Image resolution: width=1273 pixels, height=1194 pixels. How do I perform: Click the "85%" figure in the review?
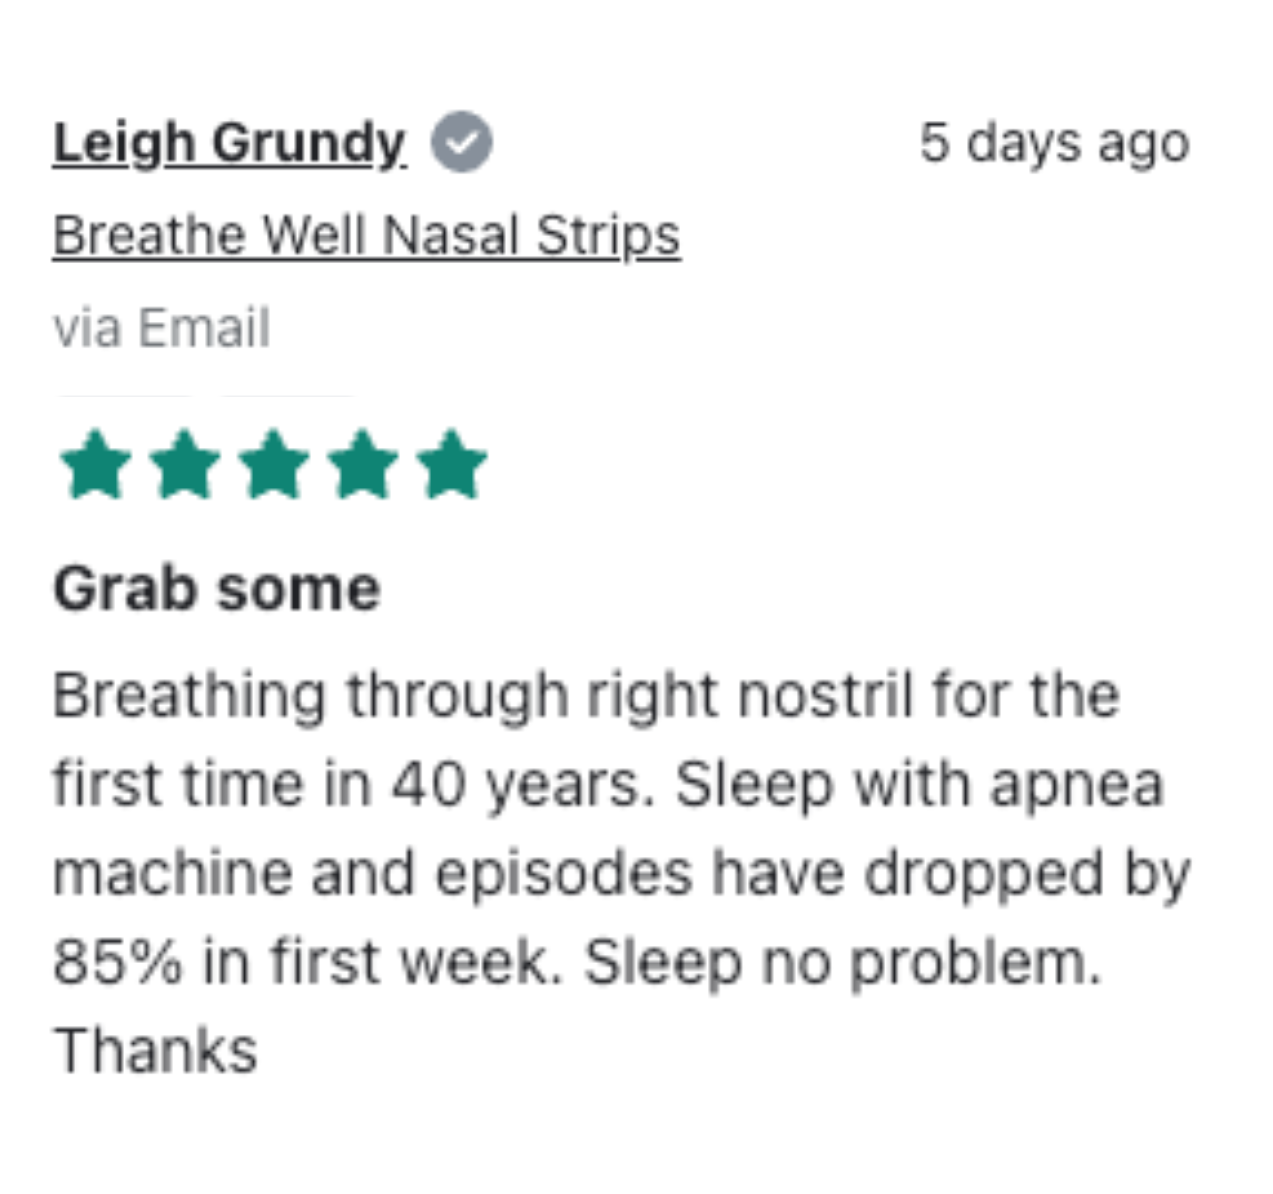(118, 962)
